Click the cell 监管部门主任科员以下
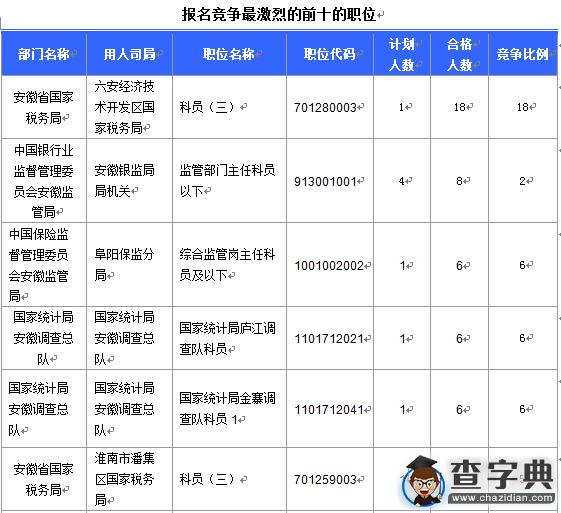This screenshot has height=513, width=561. point(228,181)
